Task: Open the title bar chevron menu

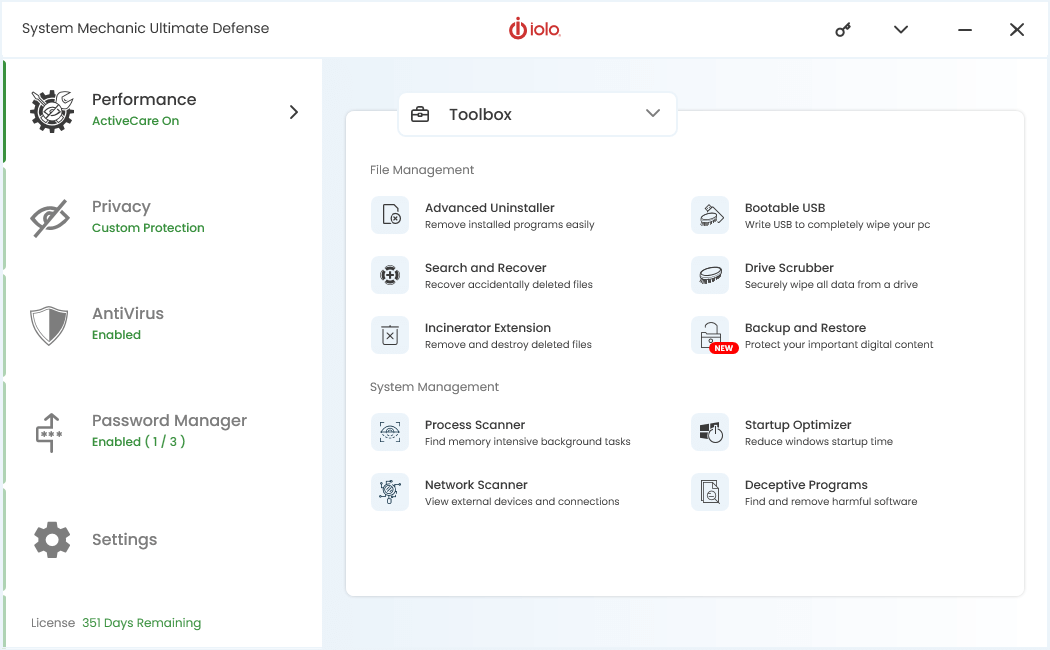Action: 901,30
